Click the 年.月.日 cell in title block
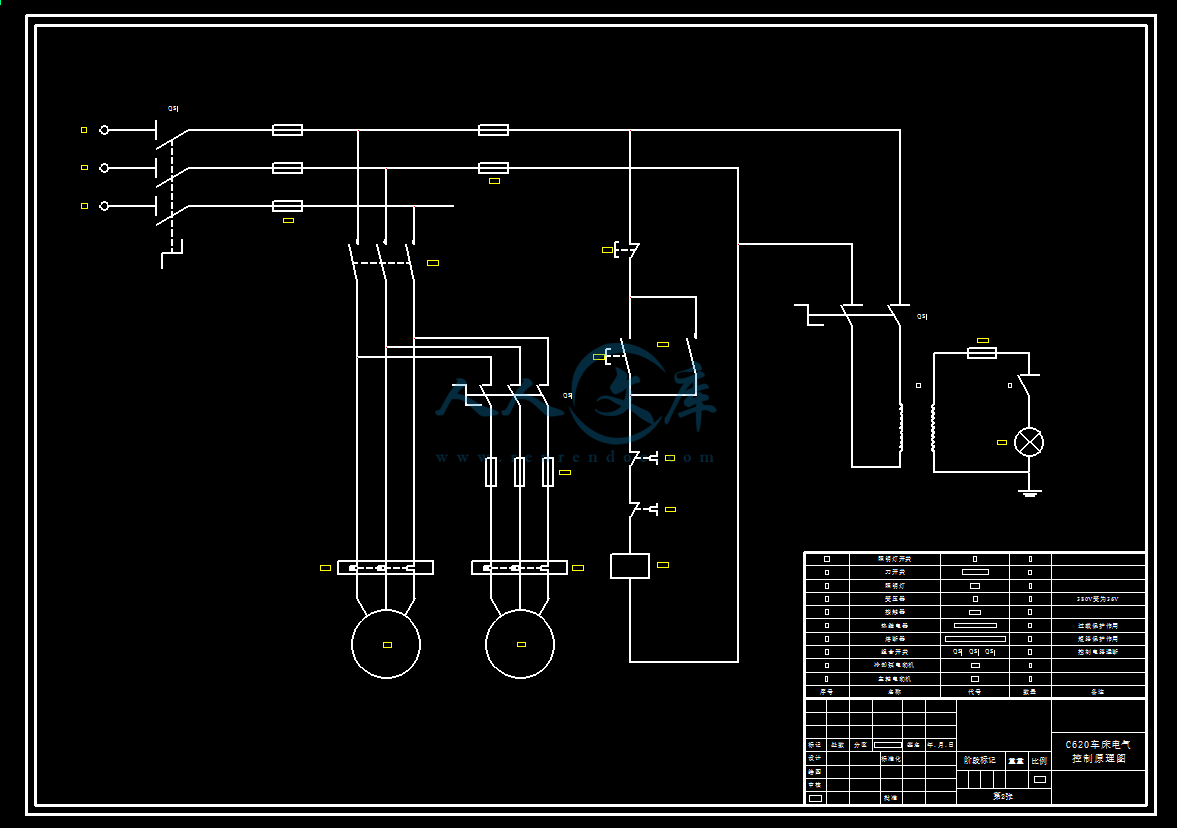The height and width of the screenshot is (828, 1177). click(x=940, y=745)
